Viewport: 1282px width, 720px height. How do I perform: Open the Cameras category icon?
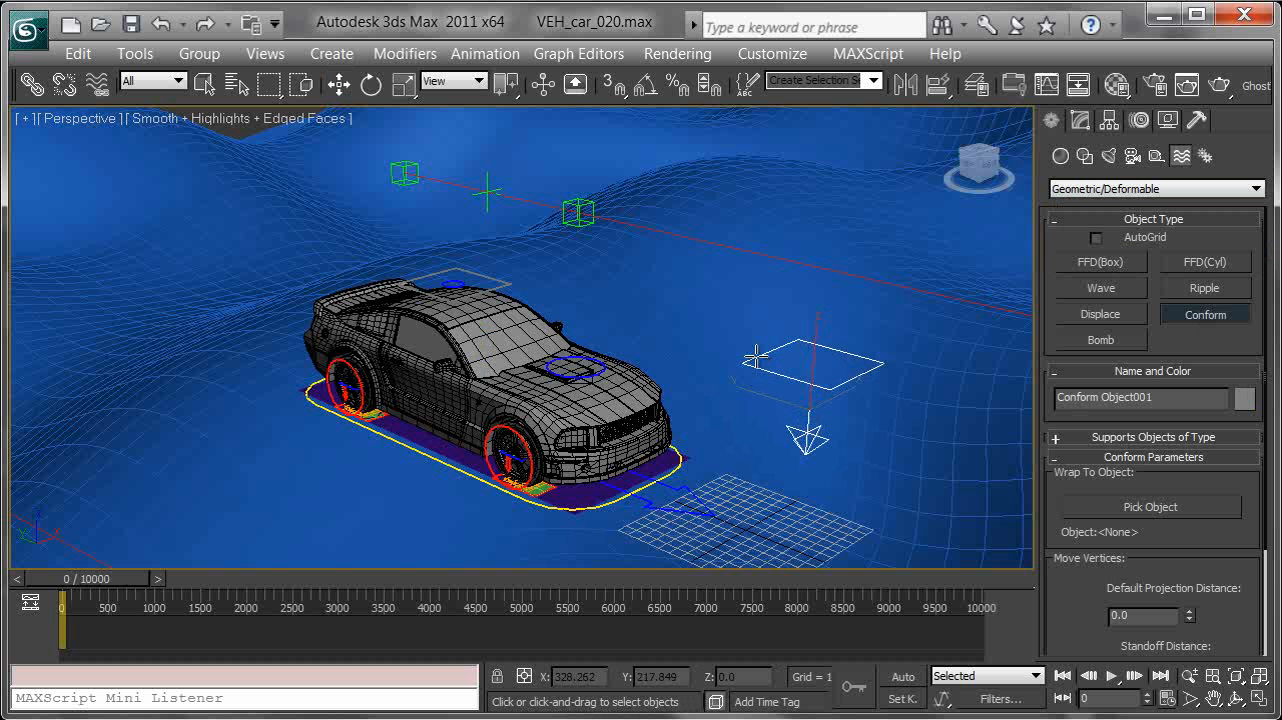(x=1132, y=156)
